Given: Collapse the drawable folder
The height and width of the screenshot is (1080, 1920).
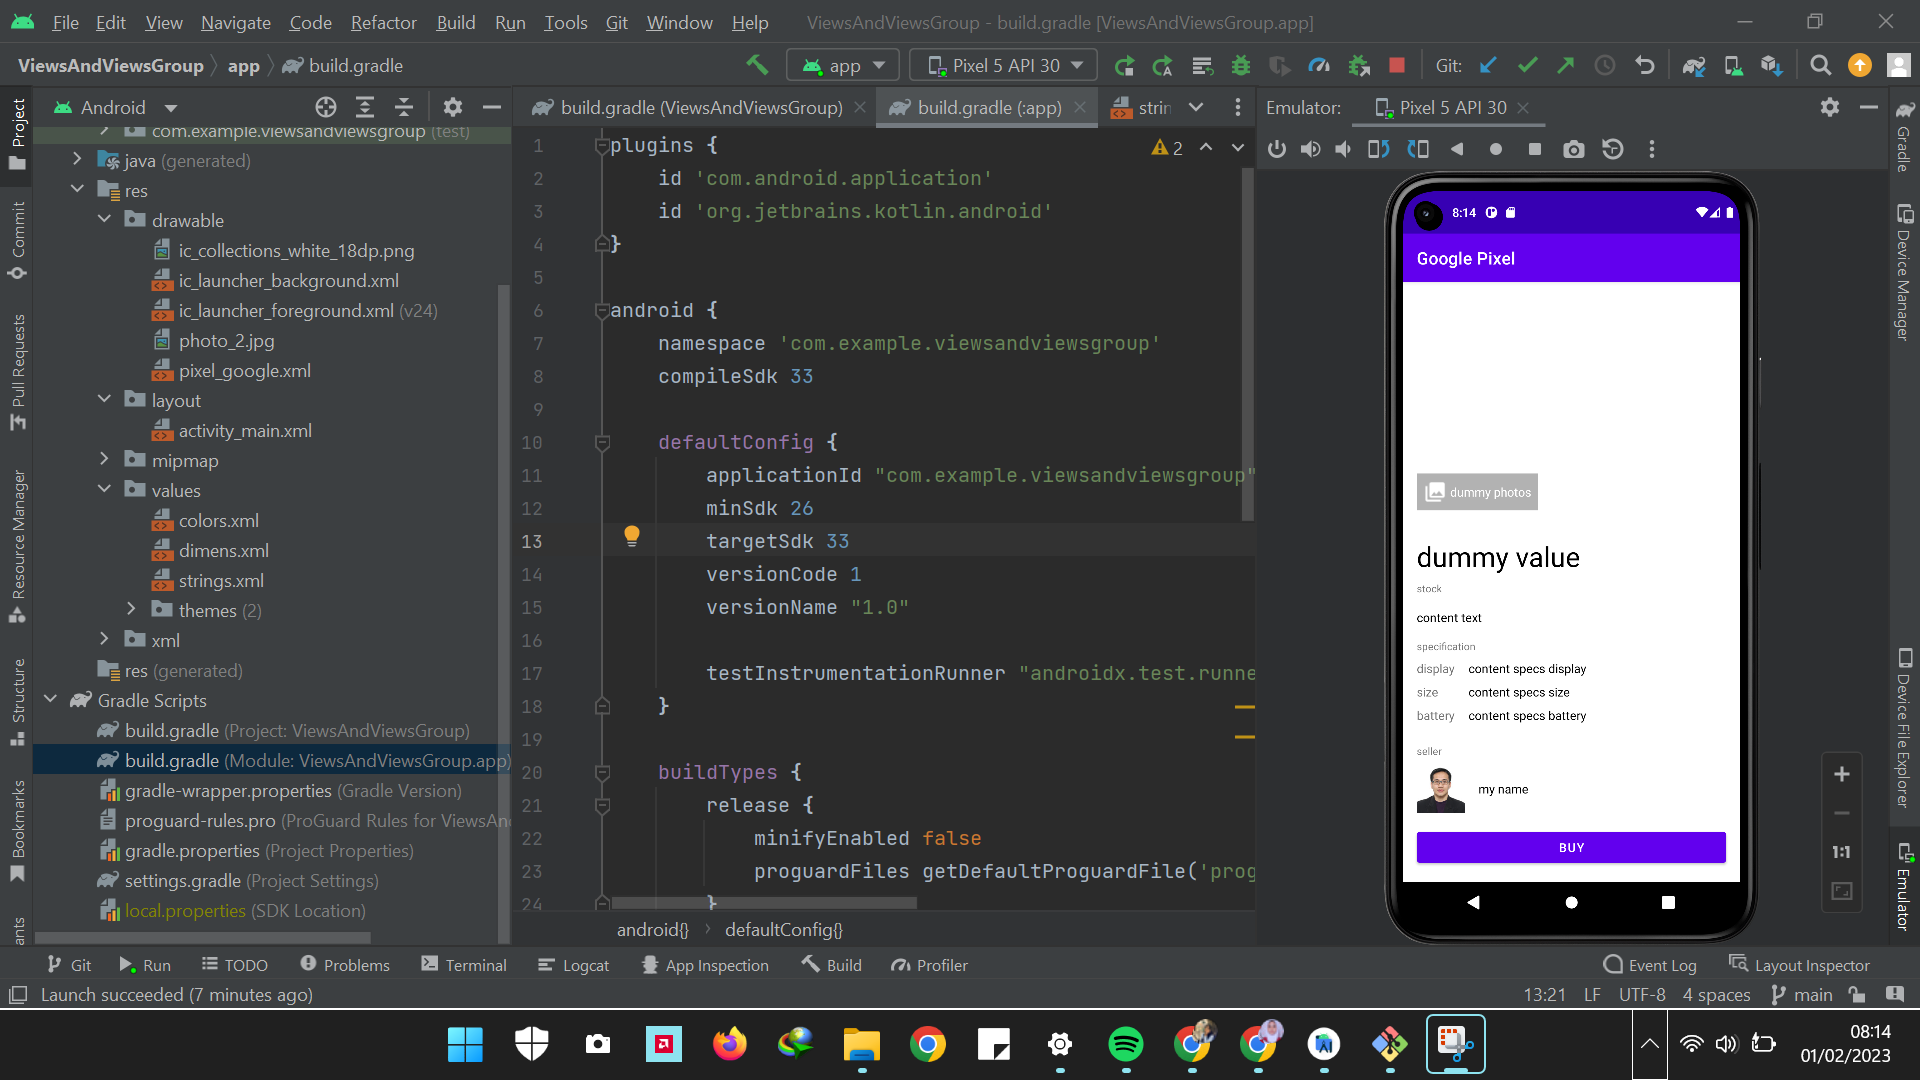Looking at the screenshot, I should click(104, 220).
